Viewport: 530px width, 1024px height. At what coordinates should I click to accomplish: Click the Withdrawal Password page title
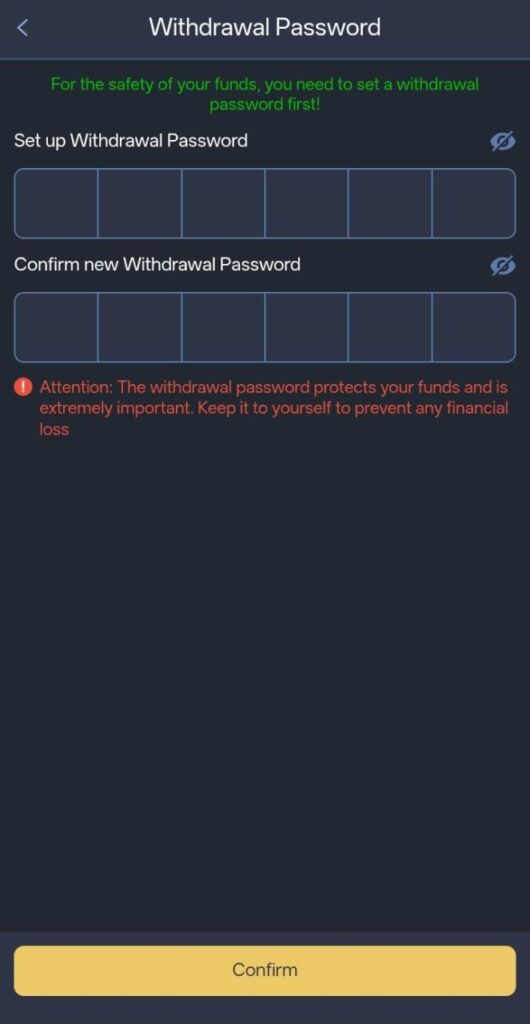264,27
